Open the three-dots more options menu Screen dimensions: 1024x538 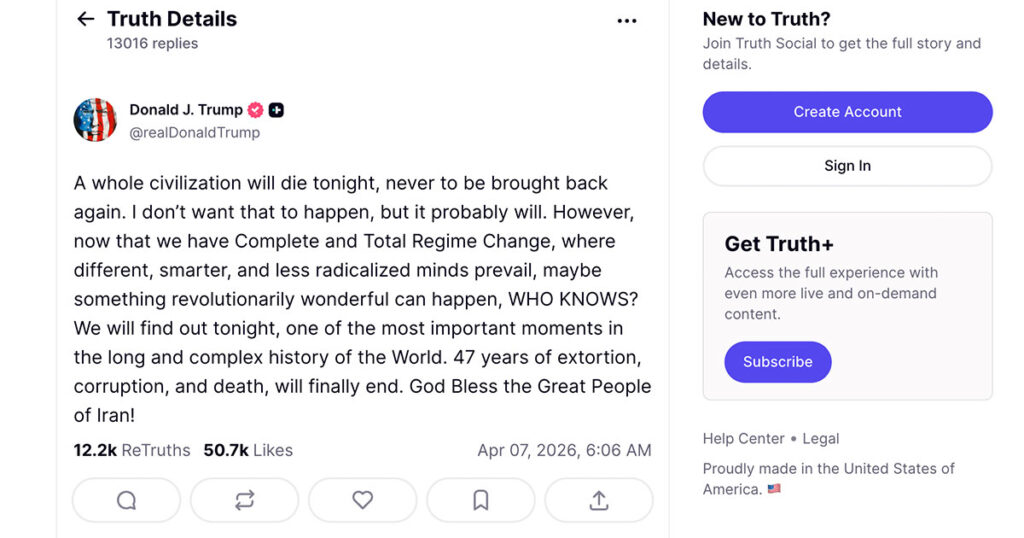click(627, 21)
